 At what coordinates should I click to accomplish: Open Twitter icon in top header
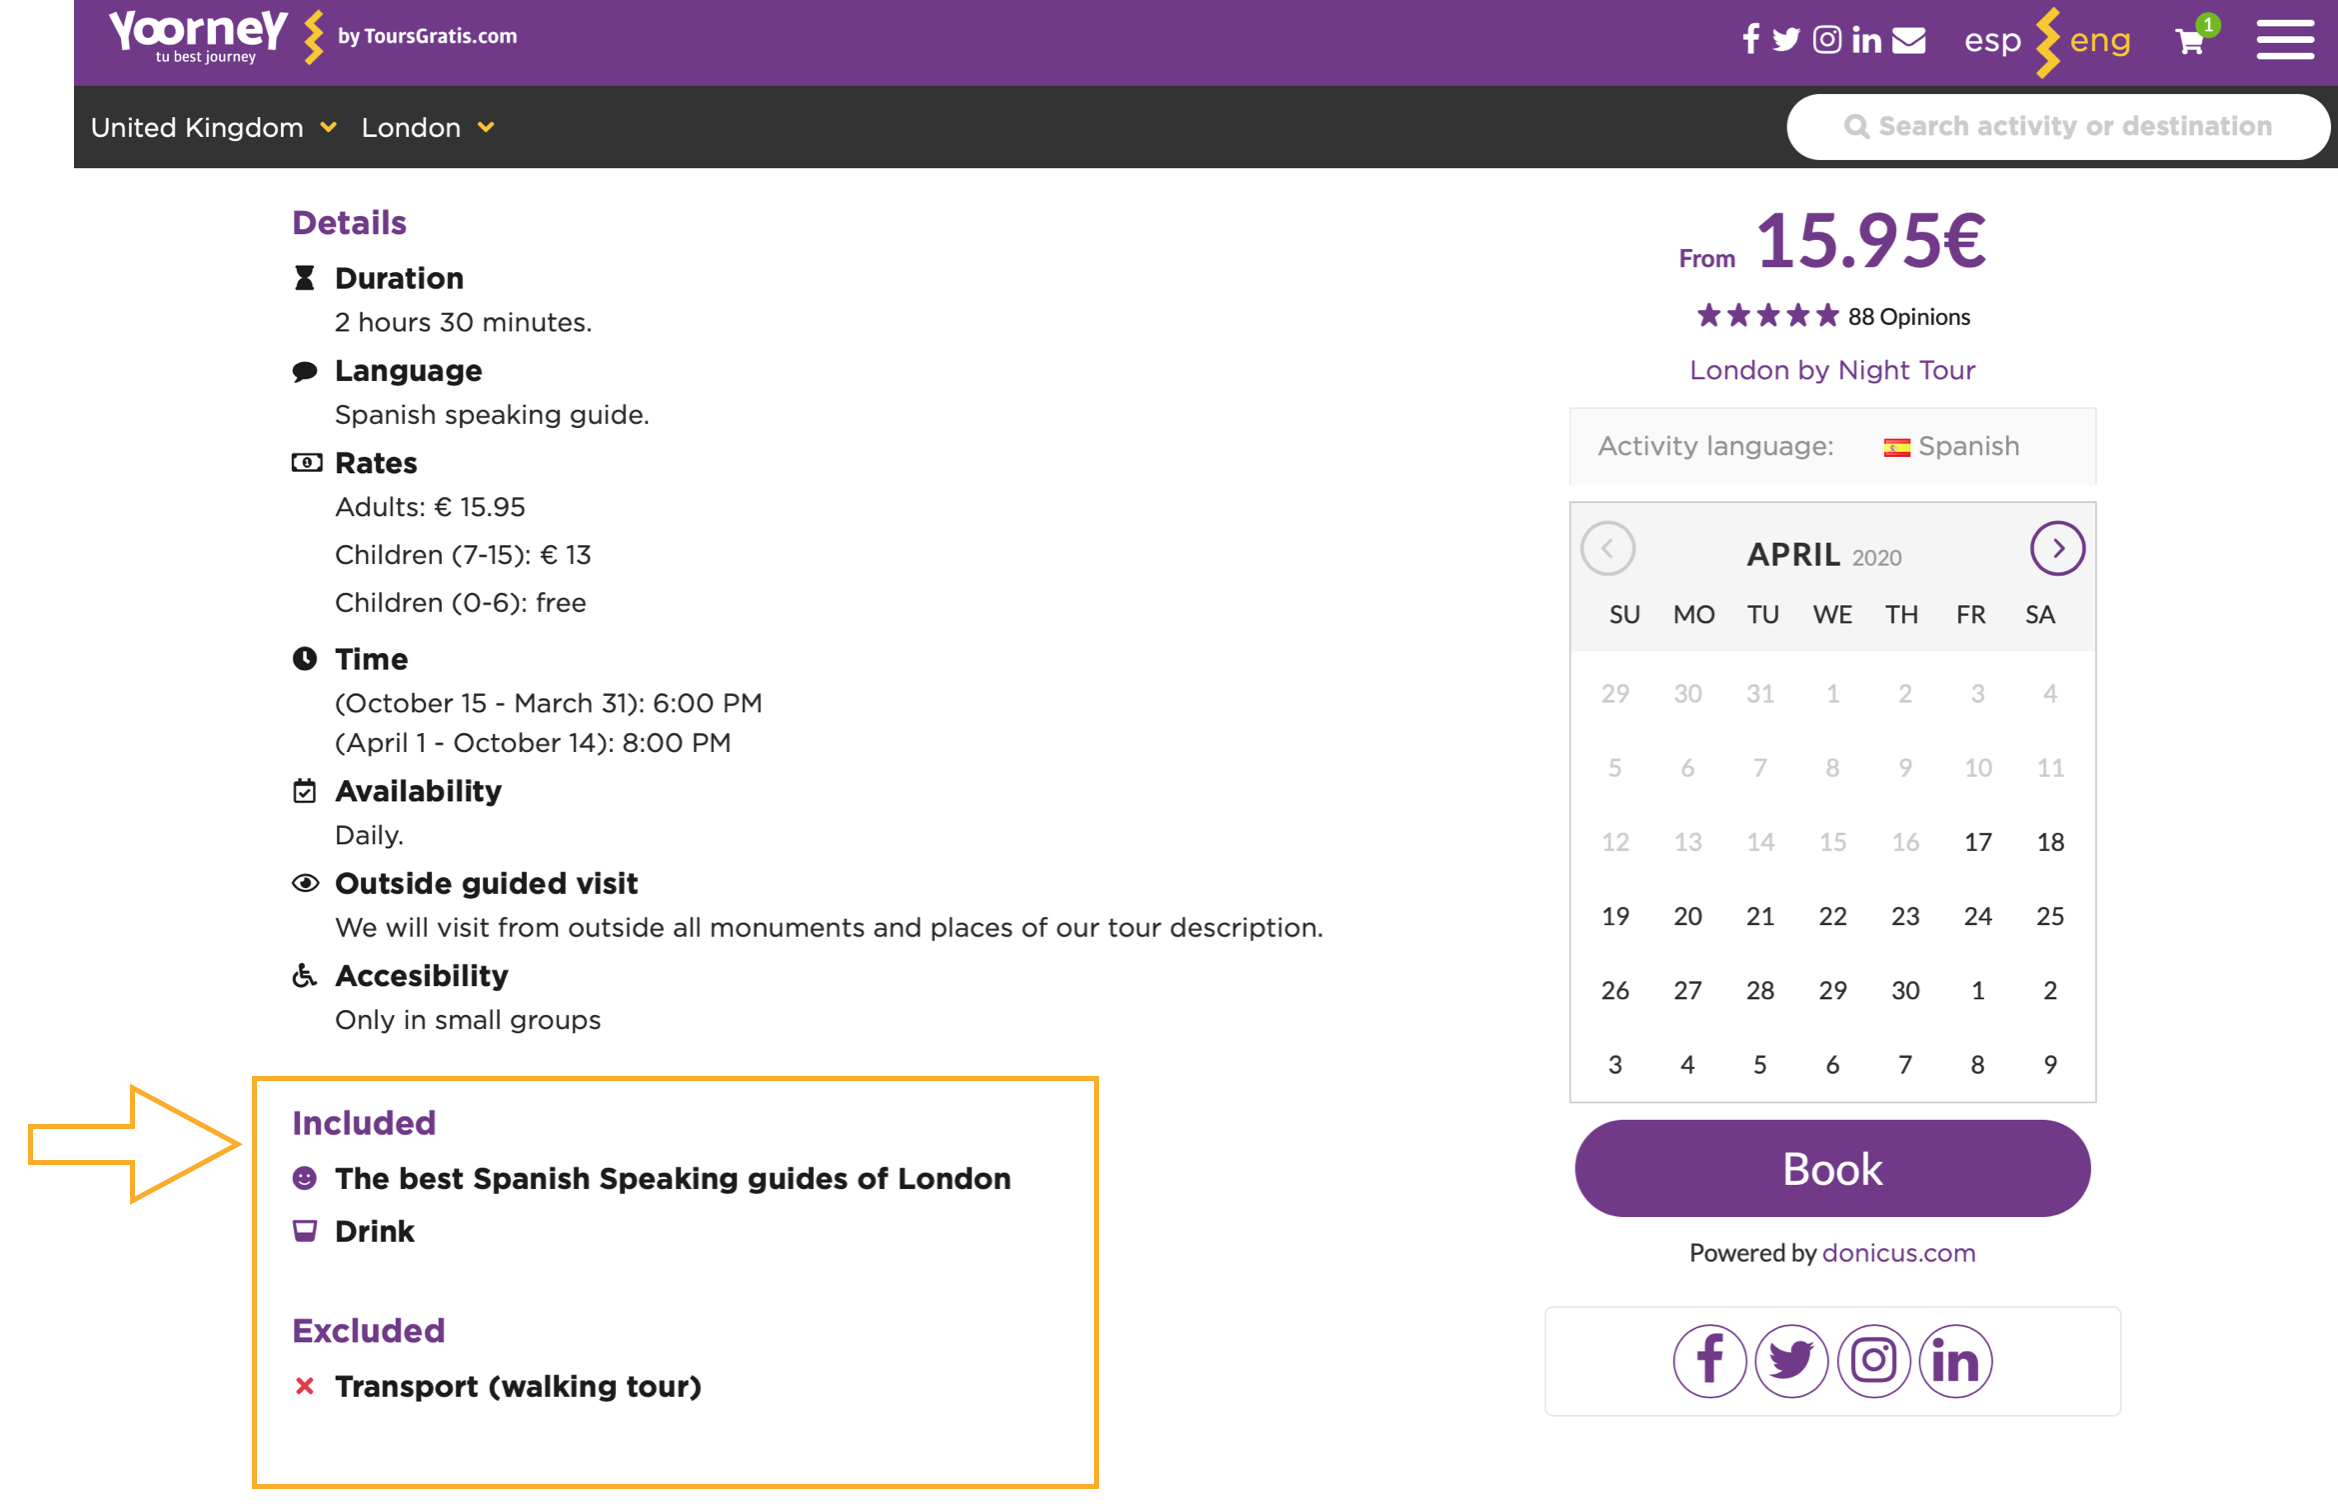(1786, 40)
